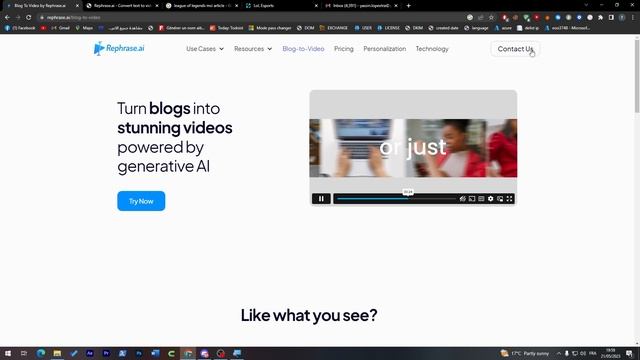The height and width of the screenshot is (360, 640).
Task: Reload the current page
Action: [29, 18]
